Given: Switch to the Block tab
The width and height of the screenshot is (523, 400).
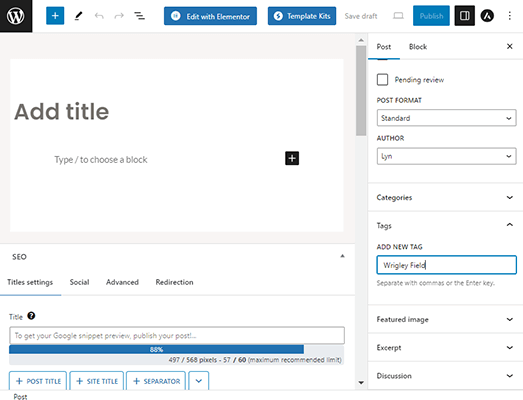Looking at the screenshot, I should pos(418,47).
